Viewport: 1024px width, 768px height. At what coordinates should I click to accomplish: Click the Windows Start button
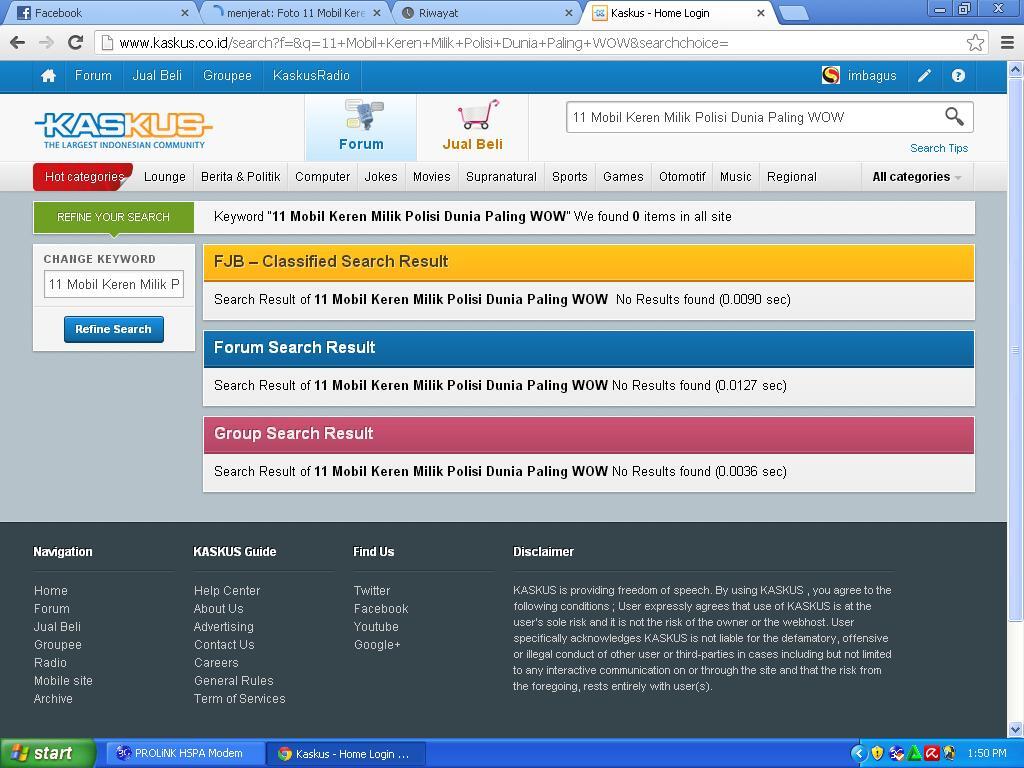[x=48, y=754]
